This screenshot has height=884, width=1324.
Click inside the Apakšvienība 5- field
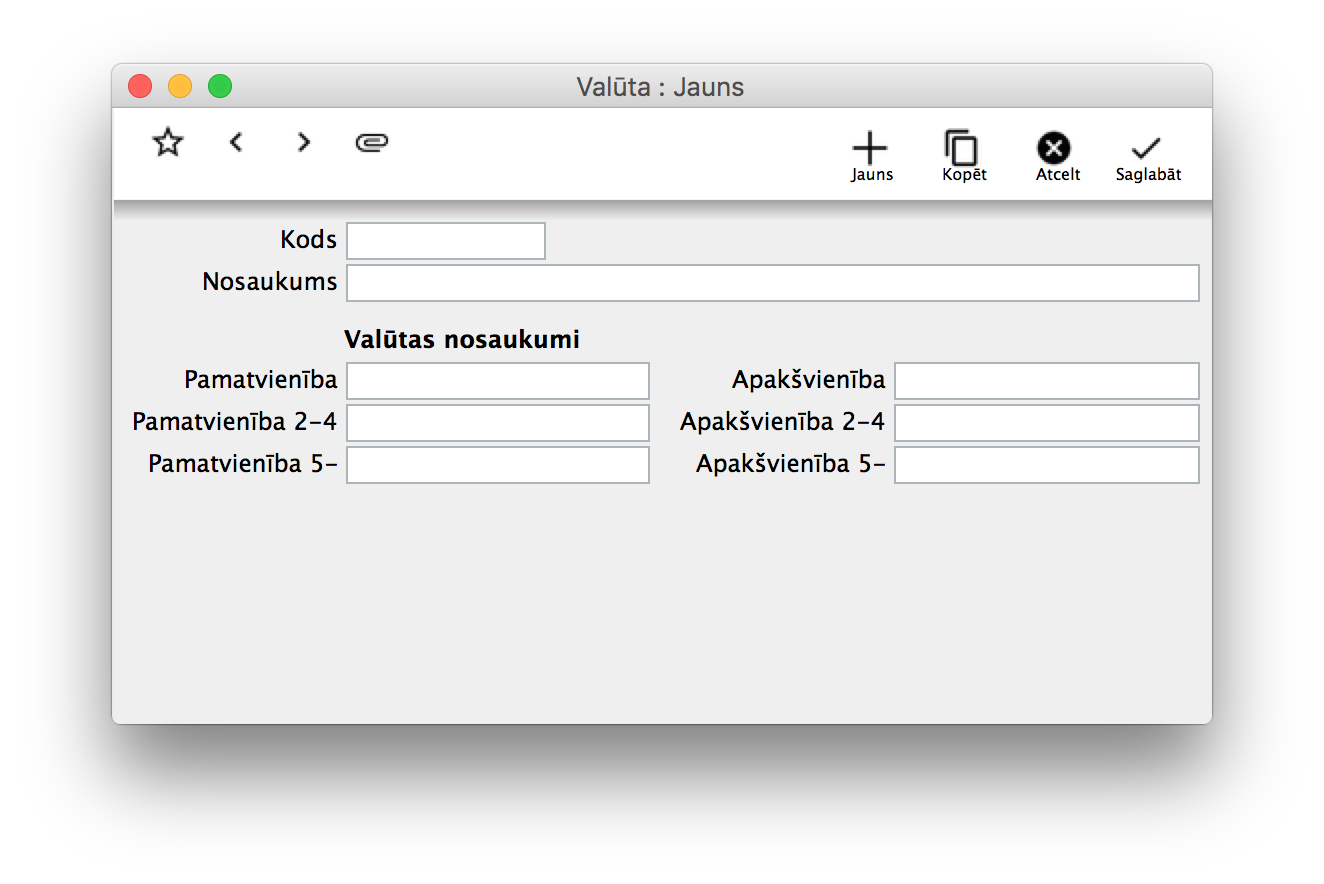(x=1046, y=465)
